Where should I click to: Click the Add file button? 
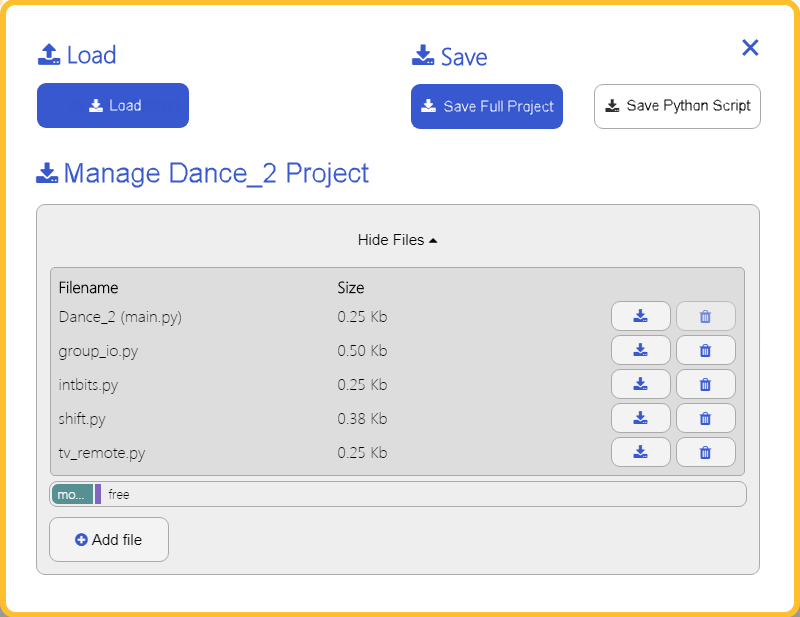coord(109,539)
